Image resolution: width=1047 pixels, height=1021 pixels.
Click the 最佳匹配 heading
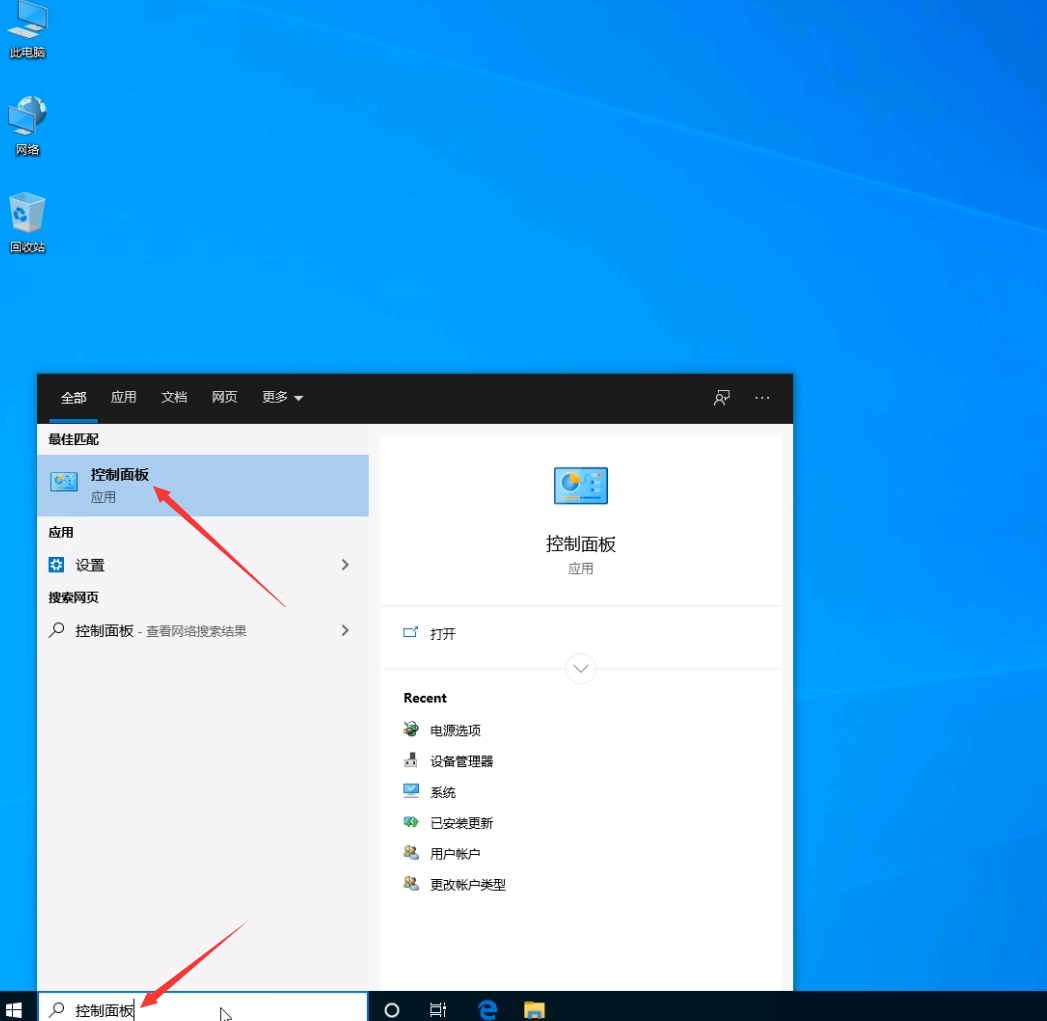pos(73,439)
